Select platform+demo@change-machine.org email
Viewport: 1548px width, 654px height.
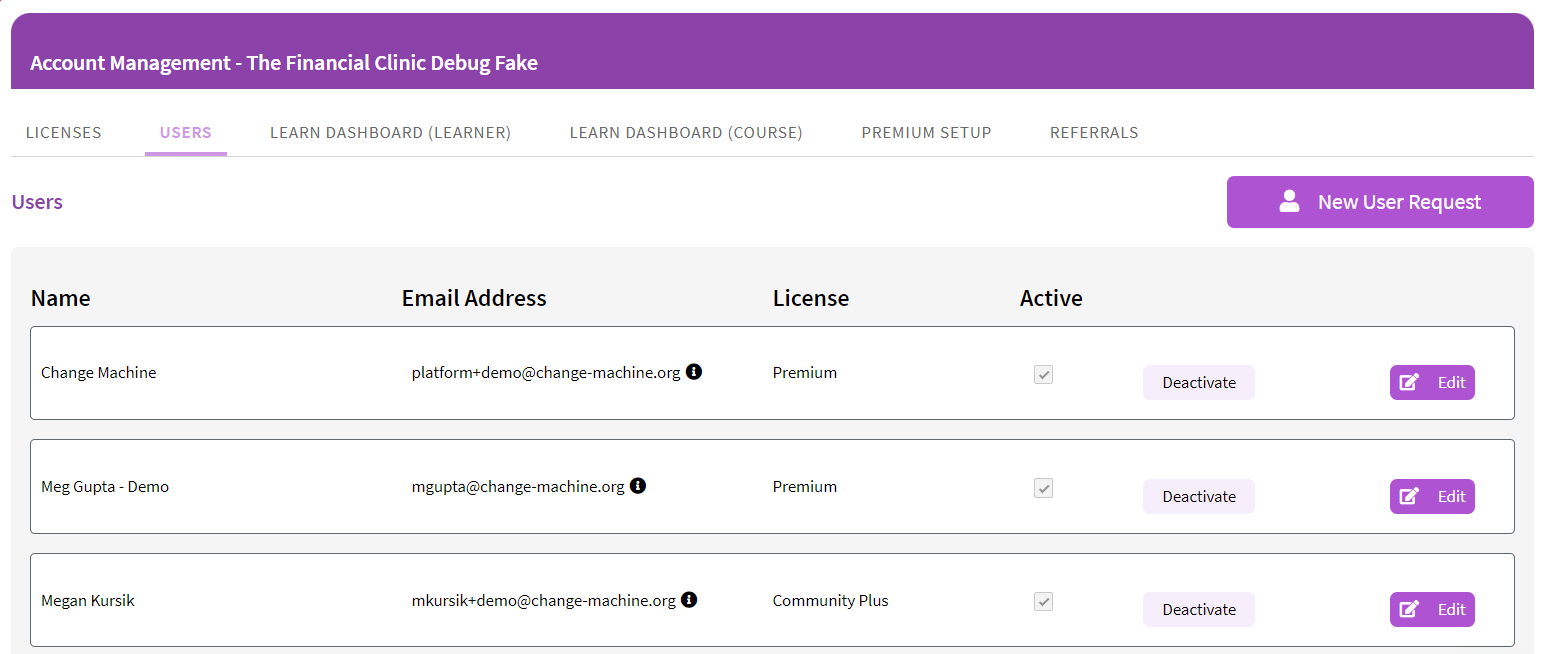[x=546, y=373]
